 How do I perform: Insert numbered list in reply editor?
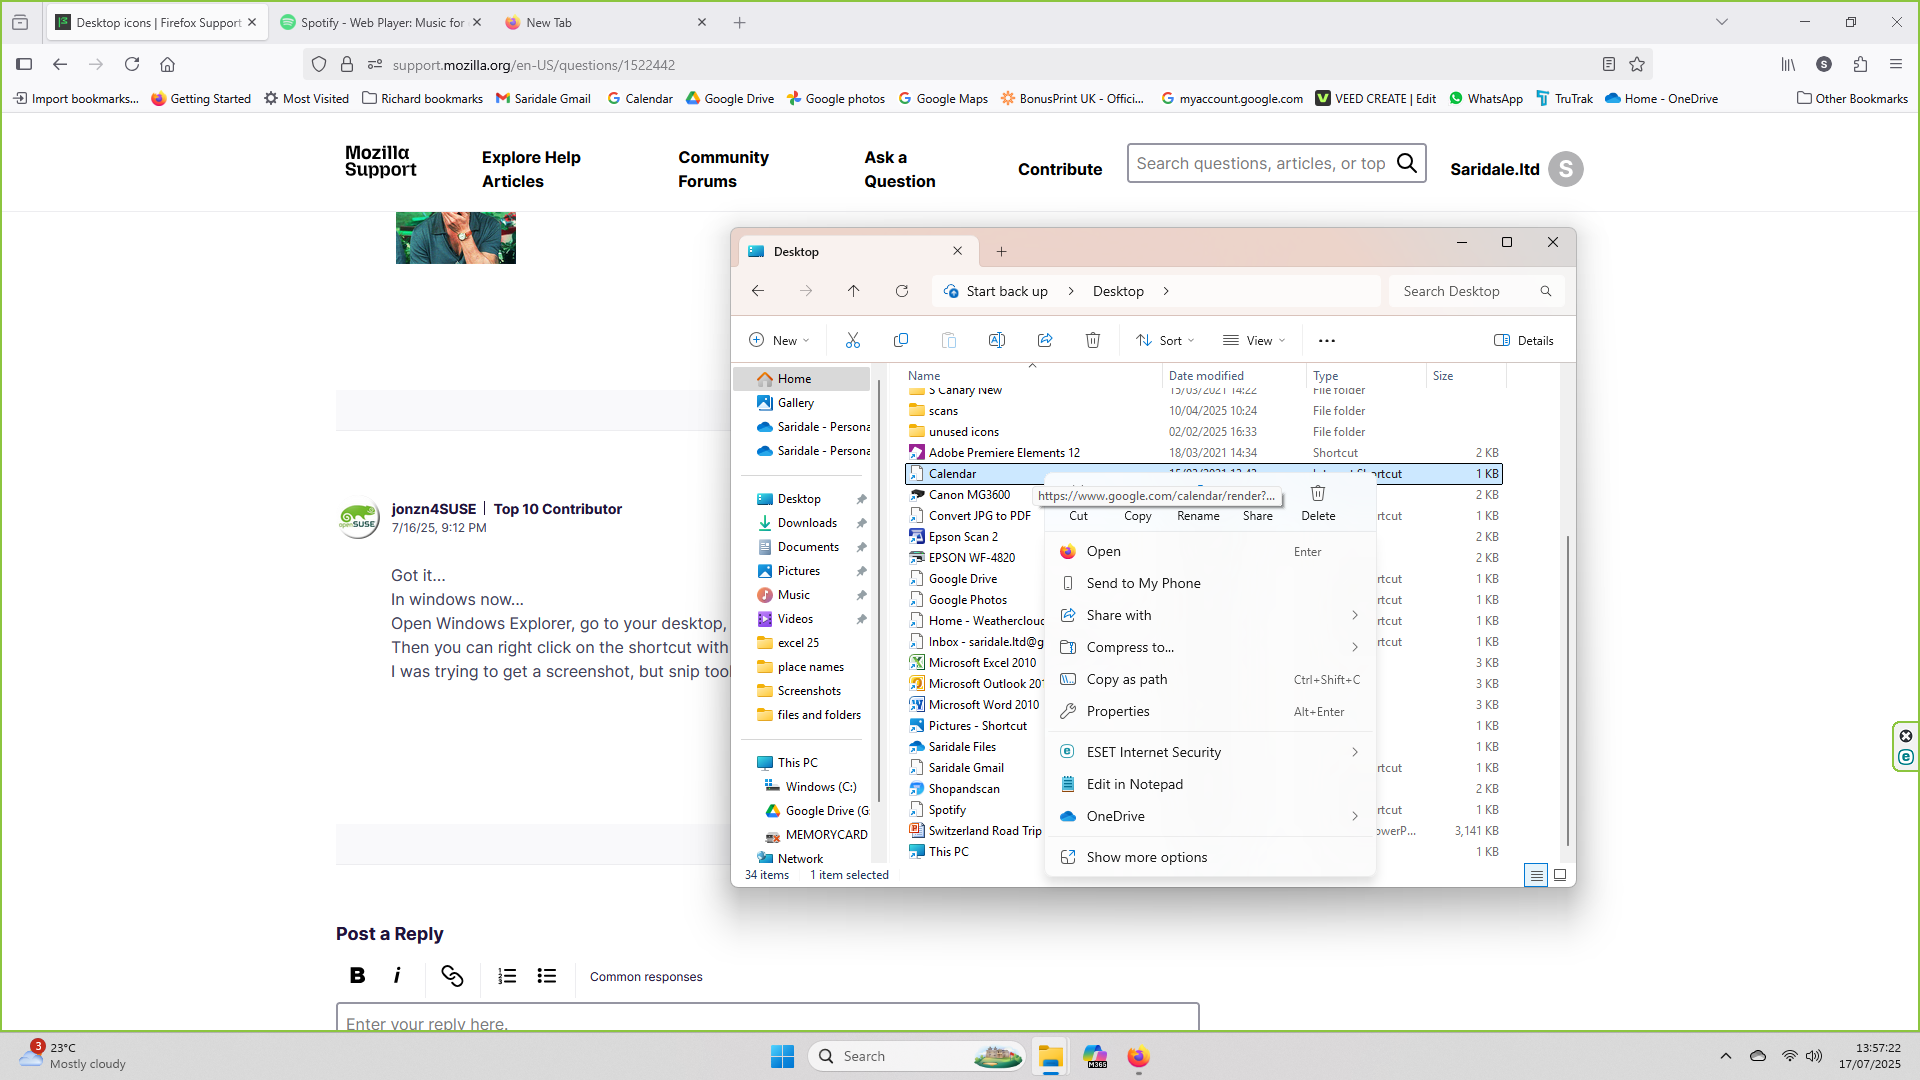click(x=507, y=976)
